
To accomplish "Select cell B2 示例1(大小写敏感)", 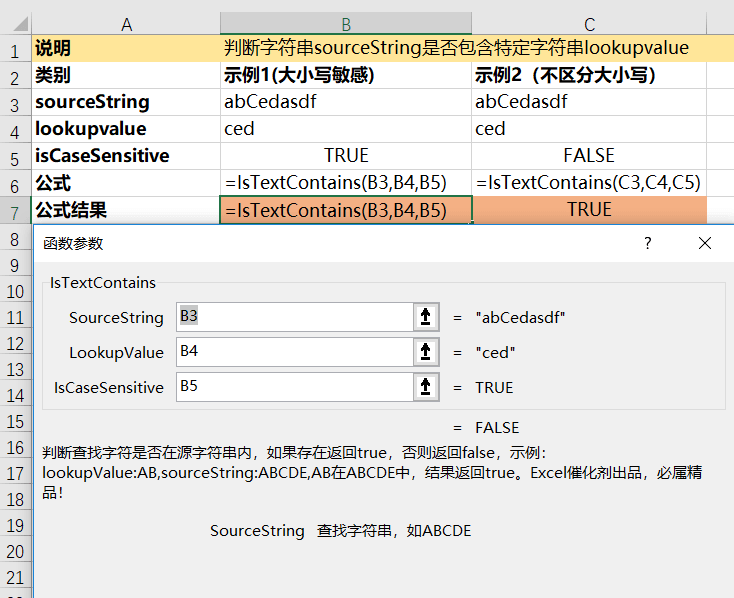I will point(346,75).
